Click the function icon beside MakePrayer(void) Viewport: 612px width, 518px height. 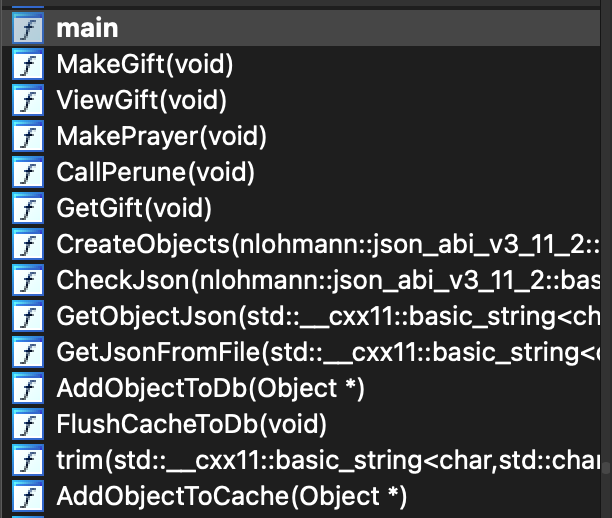pos(28,135)
